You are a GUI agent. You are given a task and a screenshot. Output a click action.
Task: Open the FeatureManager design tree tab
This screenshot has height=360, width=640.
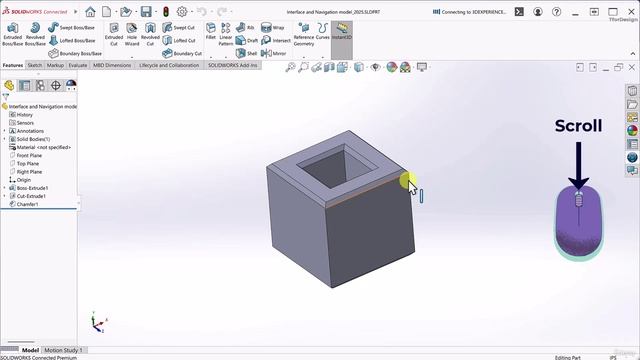coord(9,85)
